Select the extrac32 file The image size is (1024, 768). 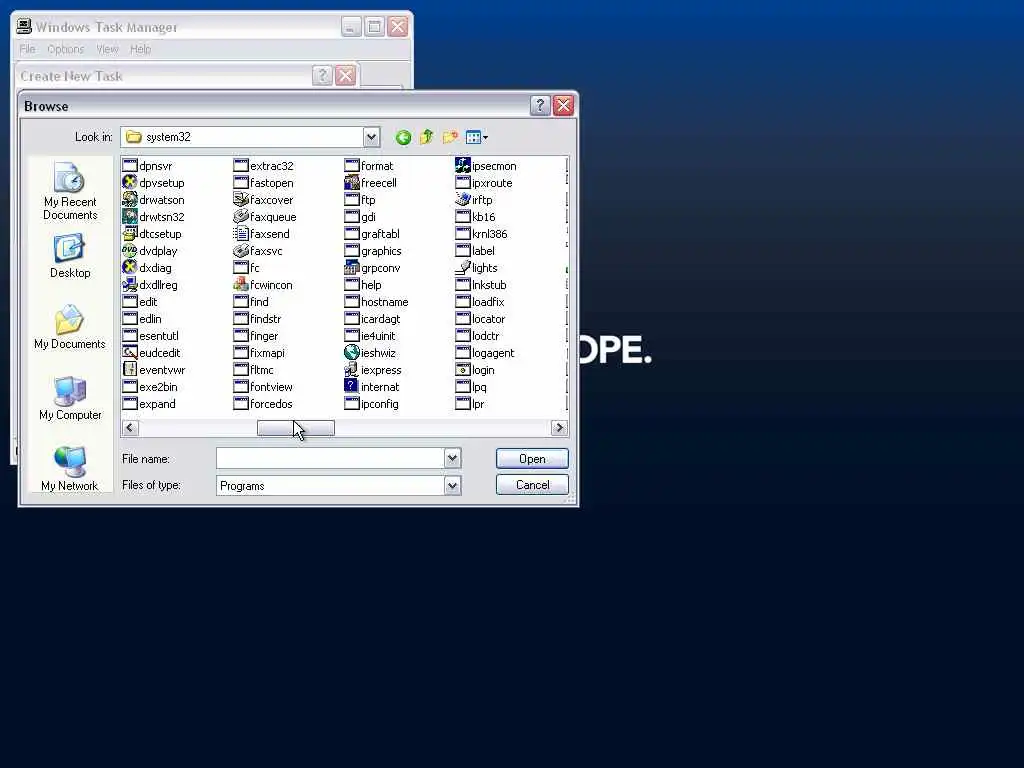[264, 166]
